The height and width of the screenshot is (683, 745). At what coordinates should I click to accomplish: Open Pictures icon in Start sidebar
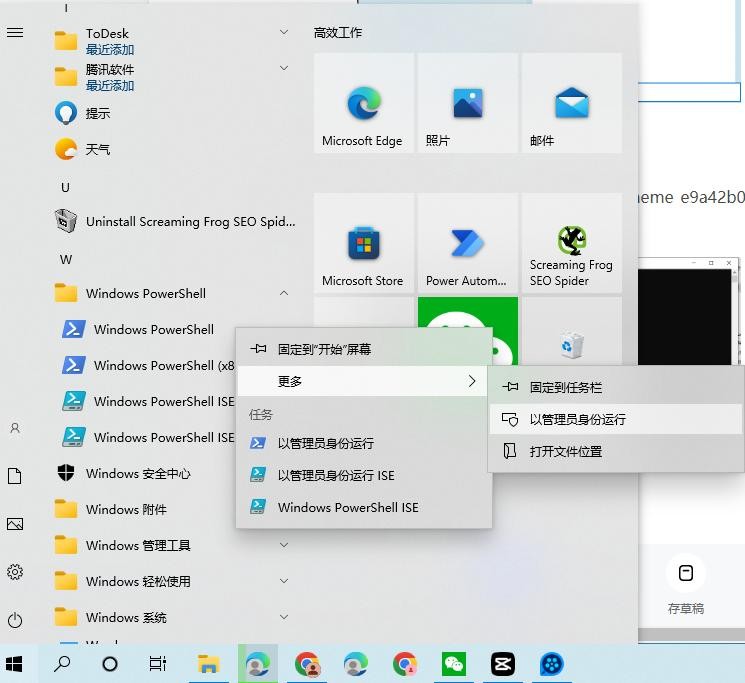[15, 524]
